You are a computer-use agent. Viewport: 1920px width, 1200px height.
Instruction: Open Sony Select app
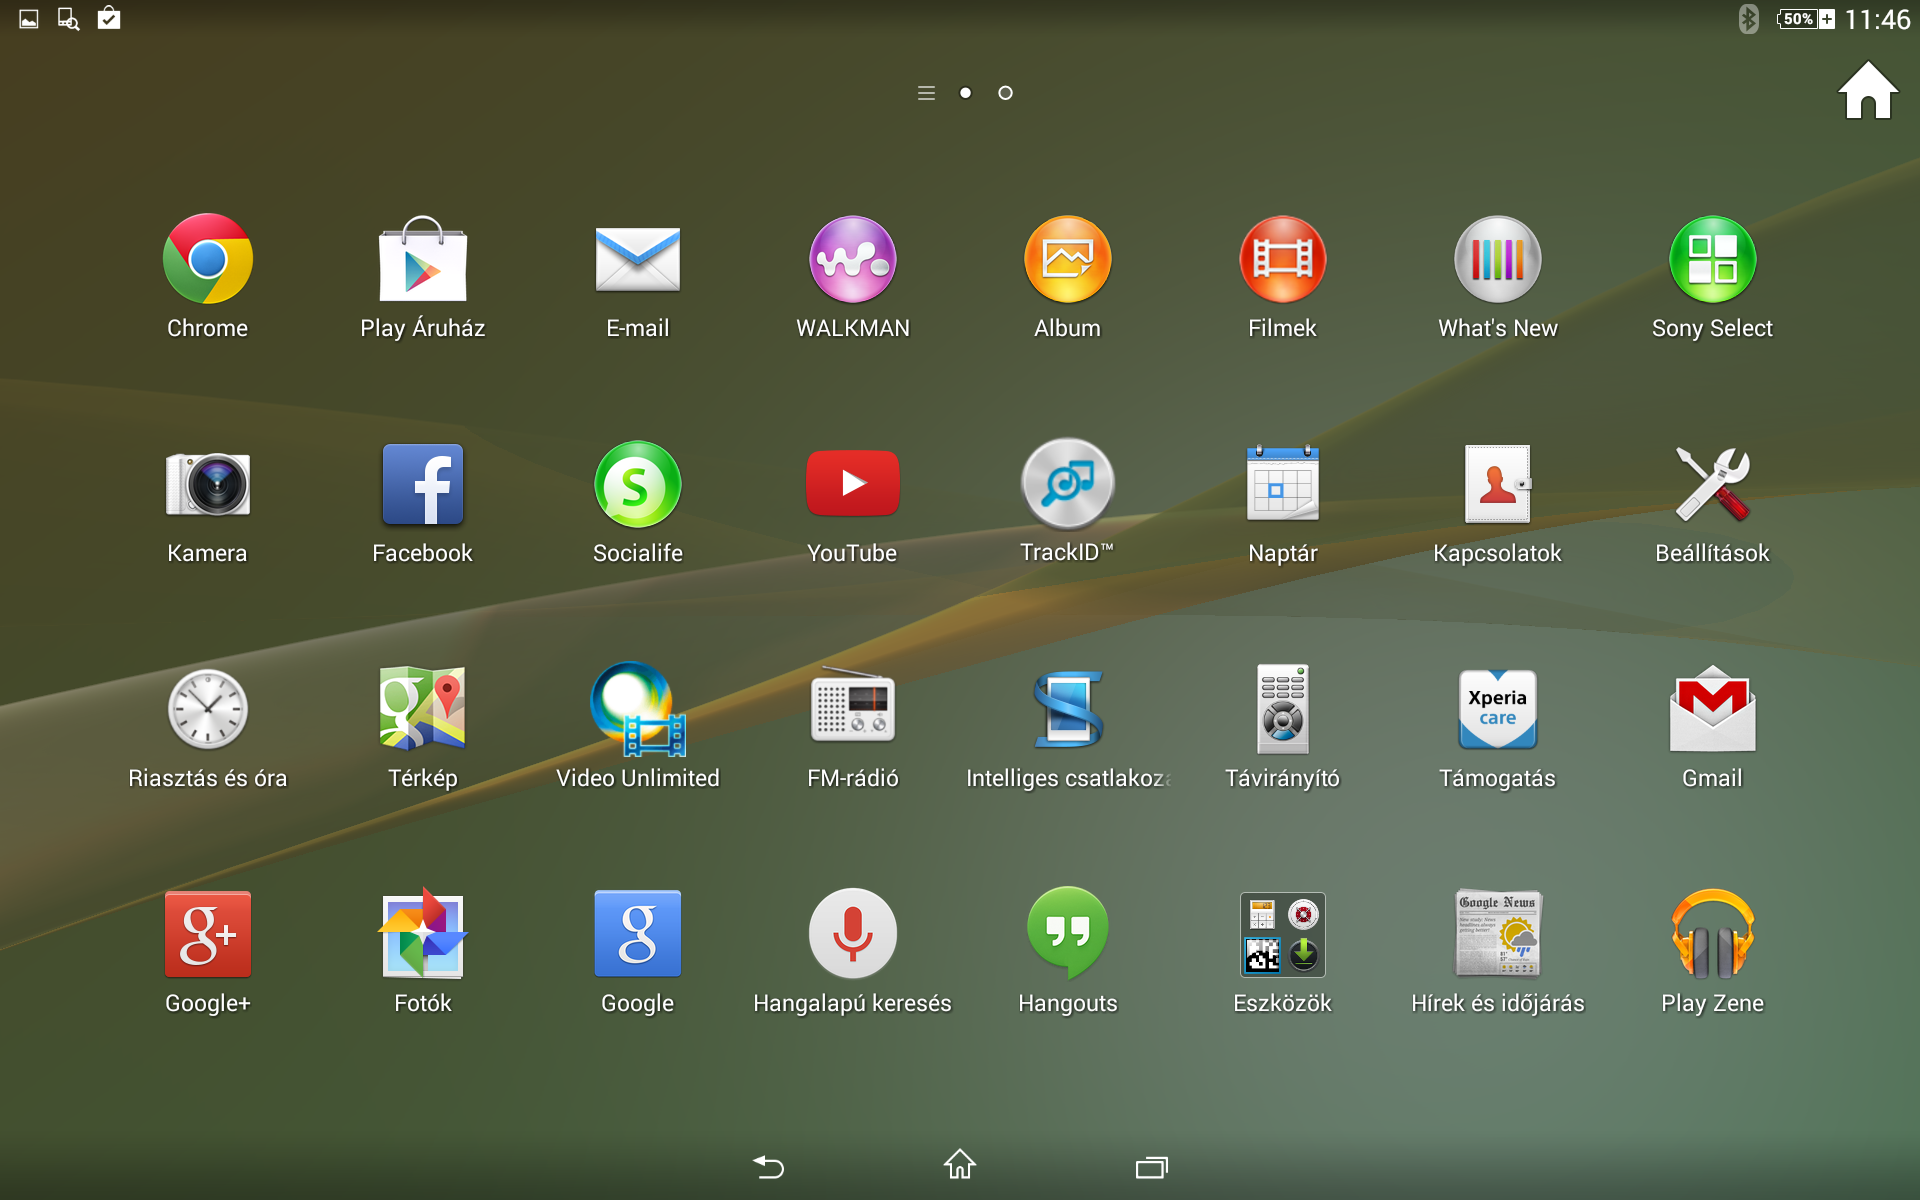coord(1713,259)
